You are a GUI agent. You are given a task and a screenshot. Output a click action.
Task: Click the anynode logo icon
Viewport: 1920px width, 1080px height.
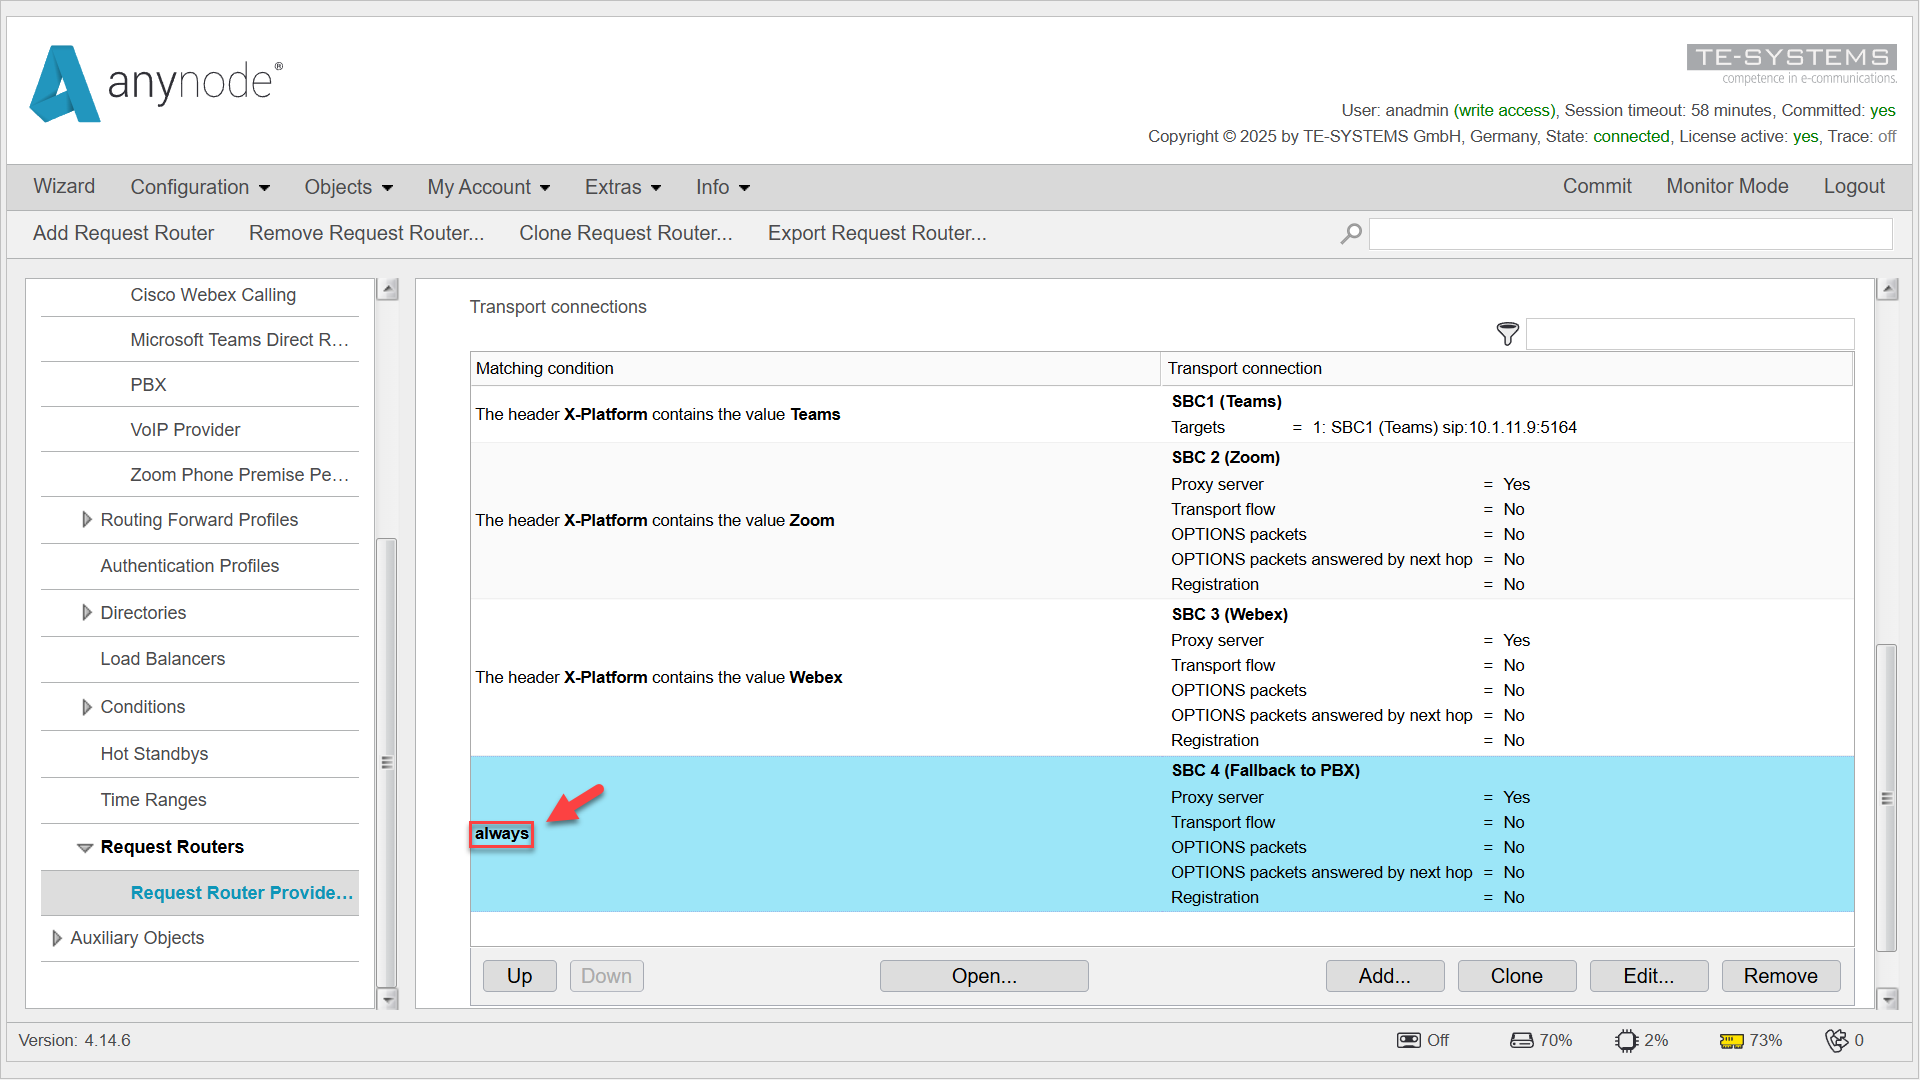[x=64, y=84]
